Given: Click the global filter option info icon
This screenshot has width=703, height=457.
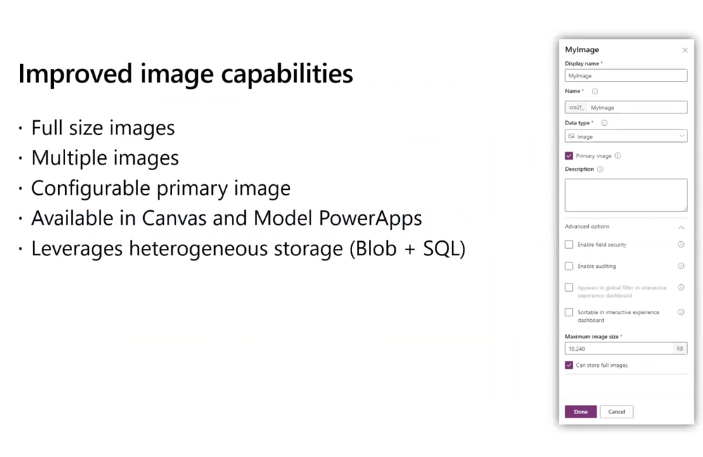Looking at the screenshot, I should point(681,288).
